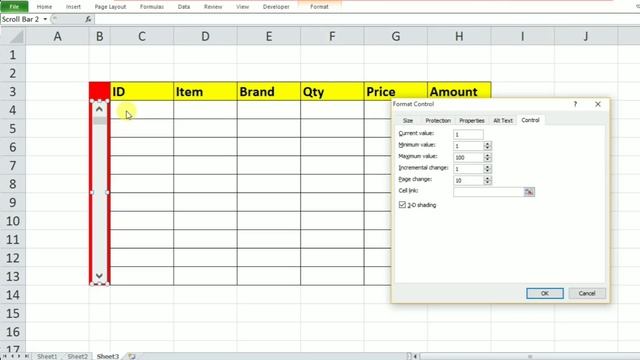
Task: Switch to the Data tab
Action: coord(184,7)
